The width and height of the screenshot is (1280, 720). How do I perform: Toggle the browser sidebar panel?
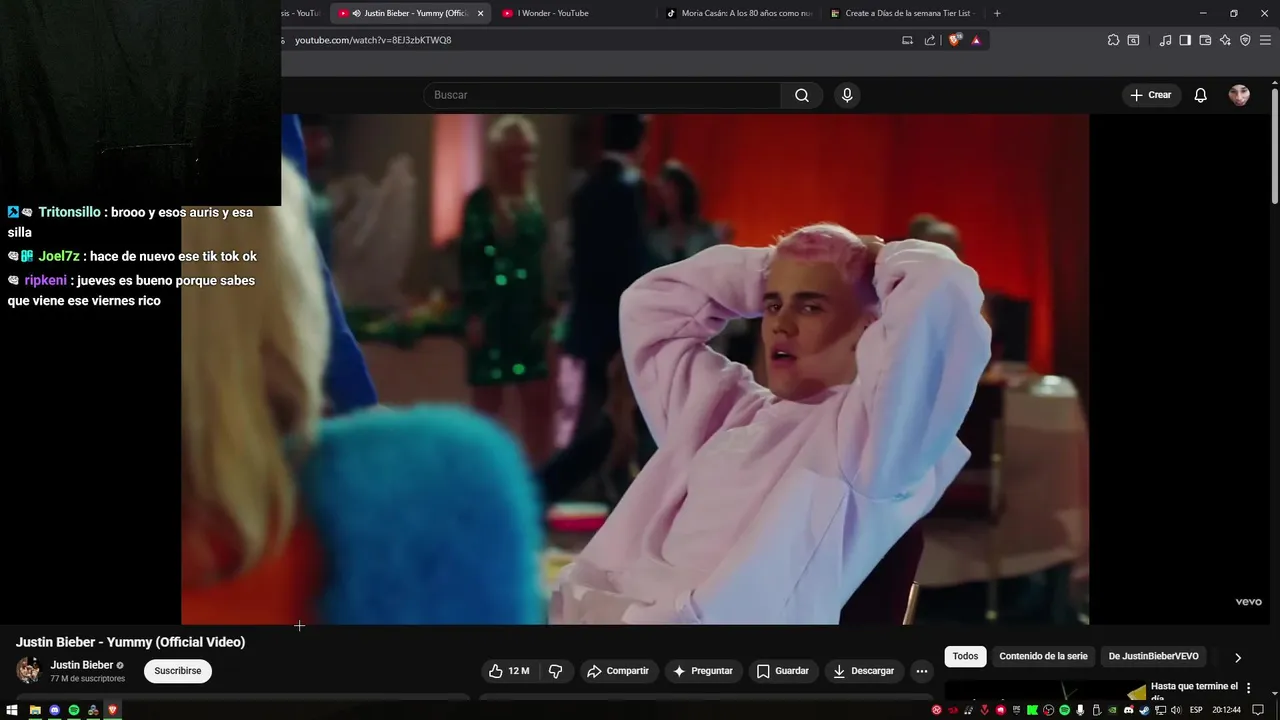coord(1185,40)
